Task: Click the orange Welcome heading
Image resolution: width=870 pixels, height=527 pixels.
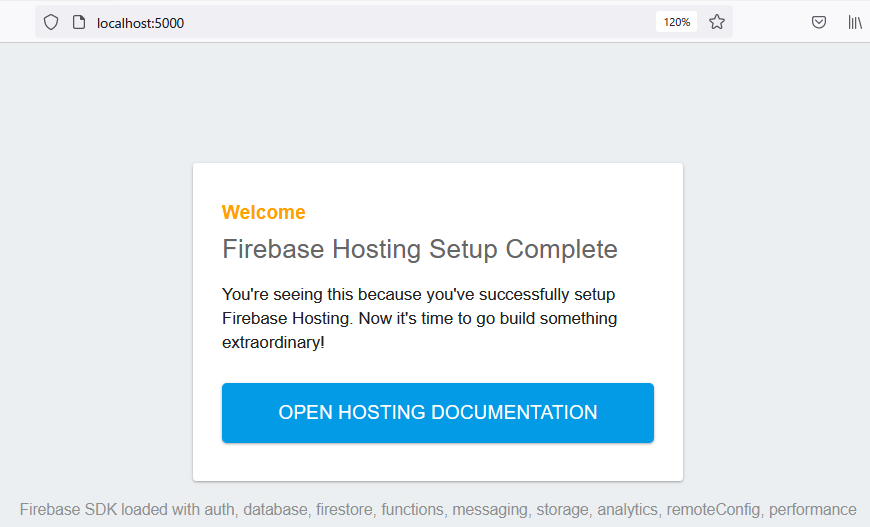Action: (264, 212)
